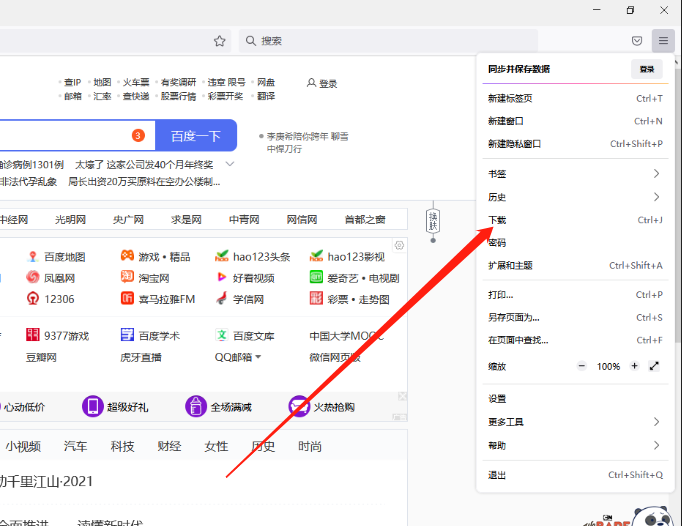Click the orange 3 badge in the search box
The image size is (682, 526).
[x=138, y=136]
